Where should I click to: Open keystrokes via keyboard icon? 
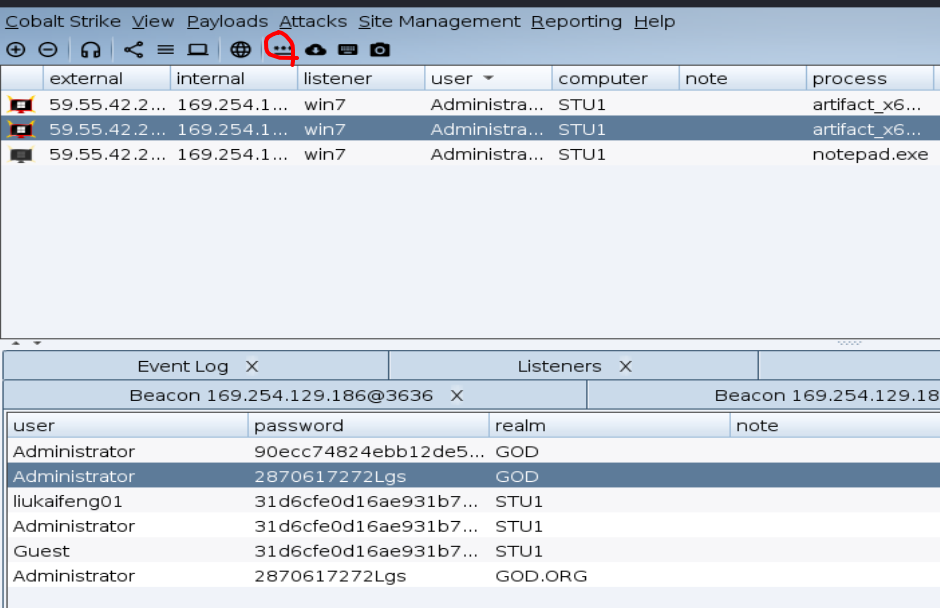348,49
